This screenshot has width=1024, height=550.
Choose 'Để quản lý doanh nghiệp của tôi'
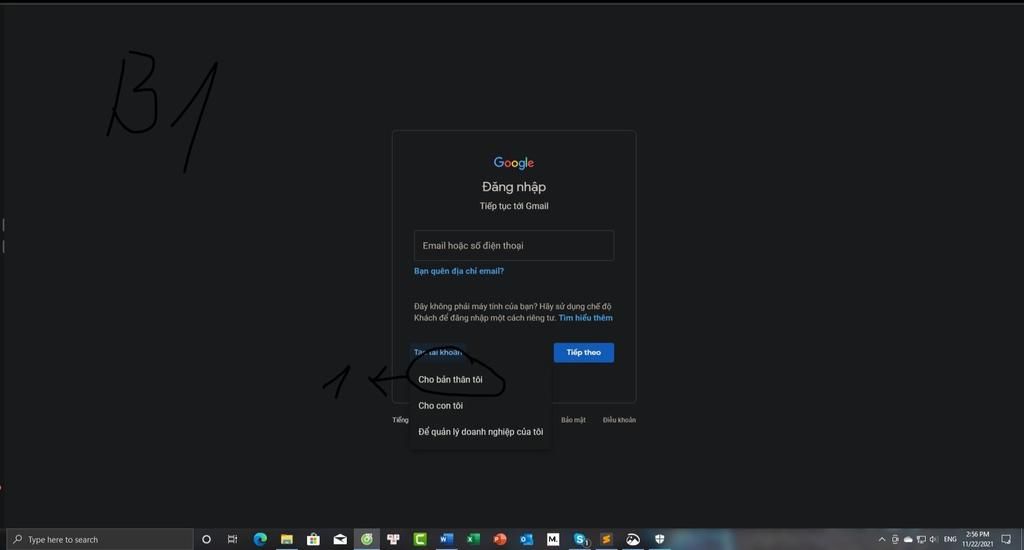(479, 432)
